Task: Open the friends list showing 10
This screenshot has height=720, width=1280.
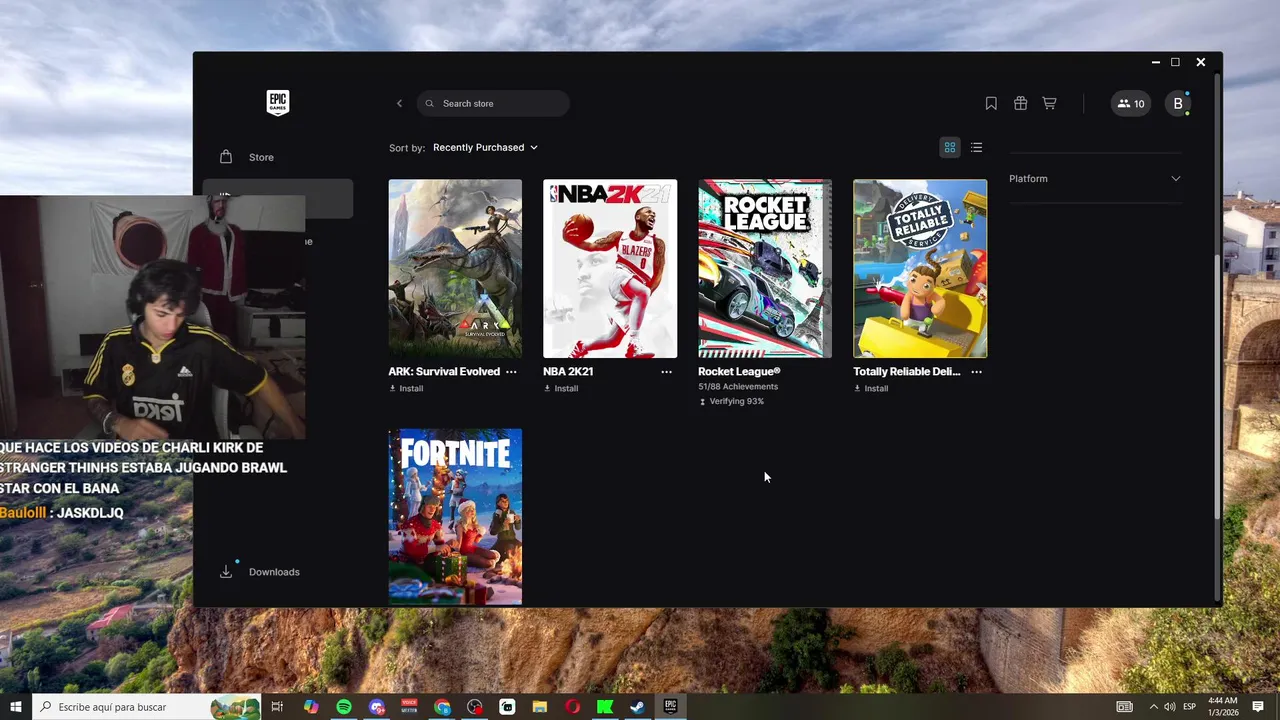Action: (1131, 103)
